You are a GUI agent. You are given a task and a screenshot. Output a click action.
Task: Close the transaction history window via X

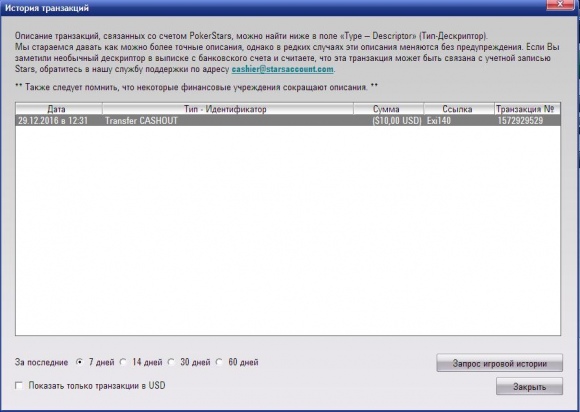pyautogui.click(x=560, y=4)
